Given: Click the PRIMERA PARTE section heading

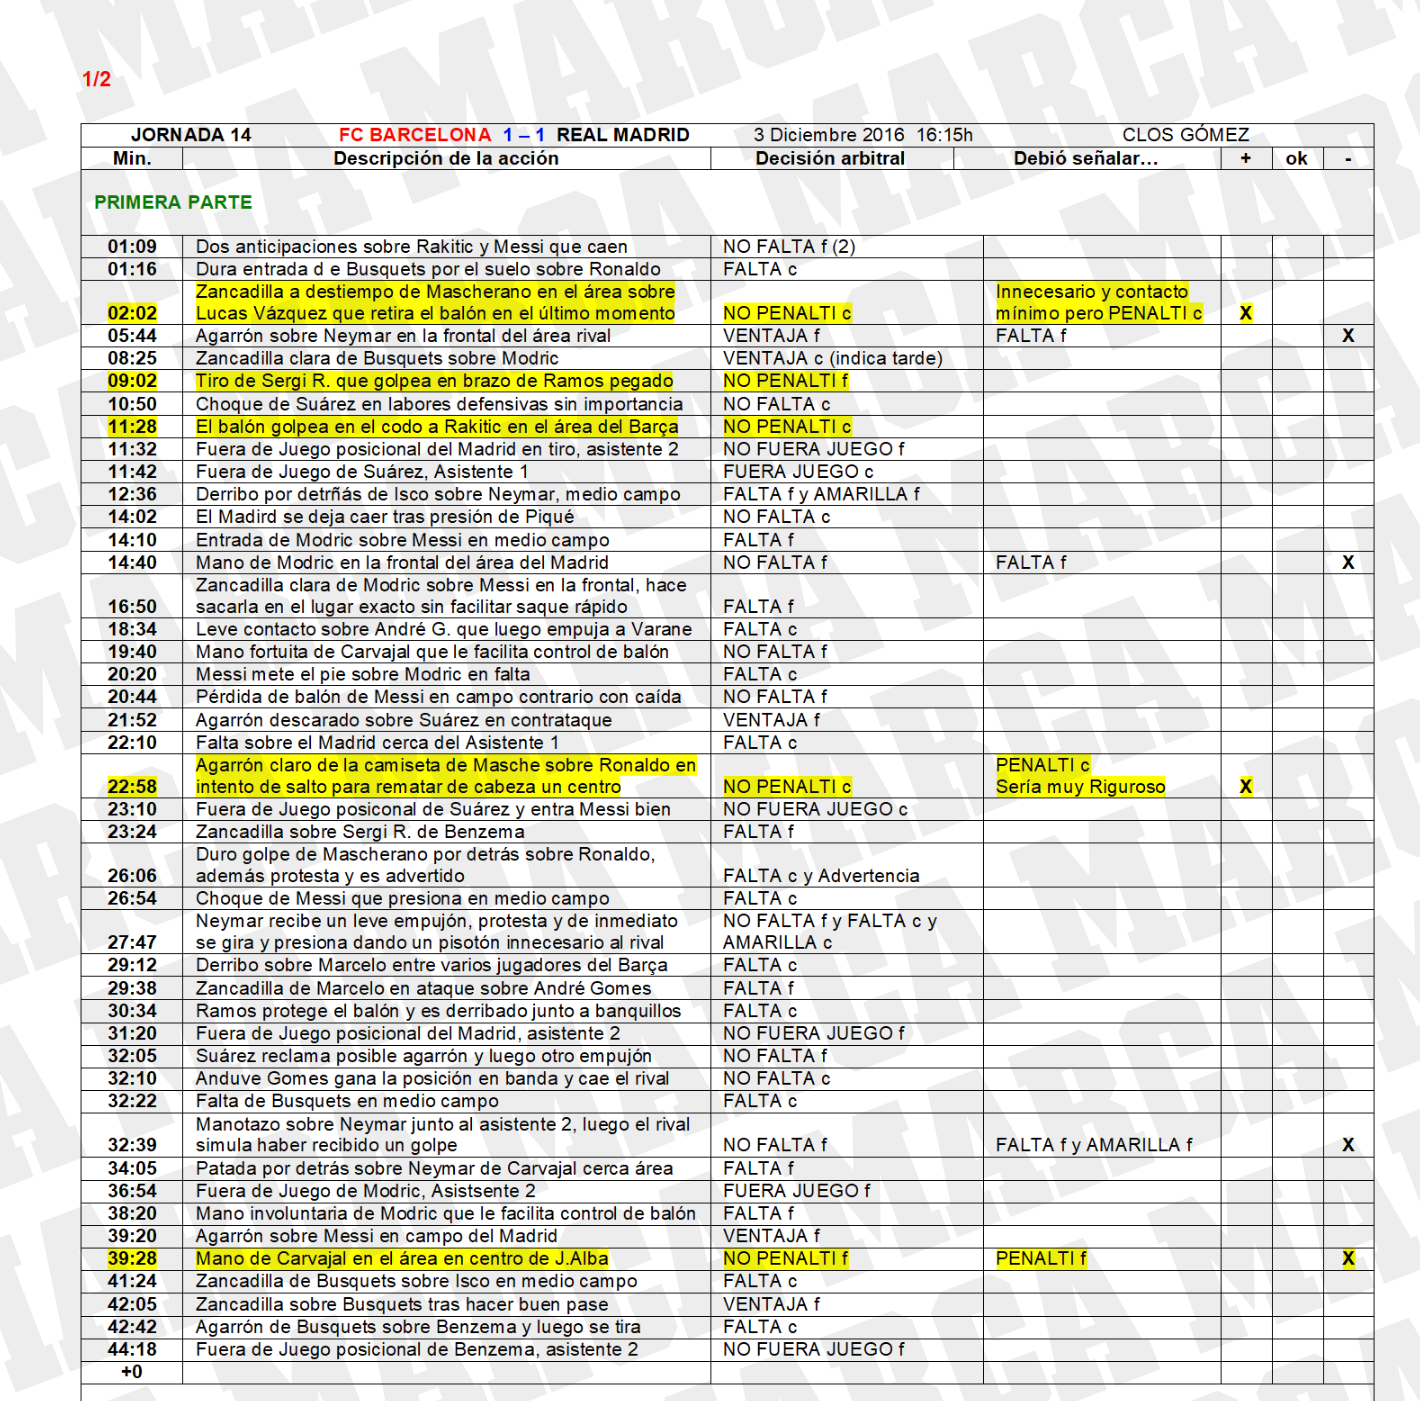Looking at the screenshot, I should coord(173,202).
